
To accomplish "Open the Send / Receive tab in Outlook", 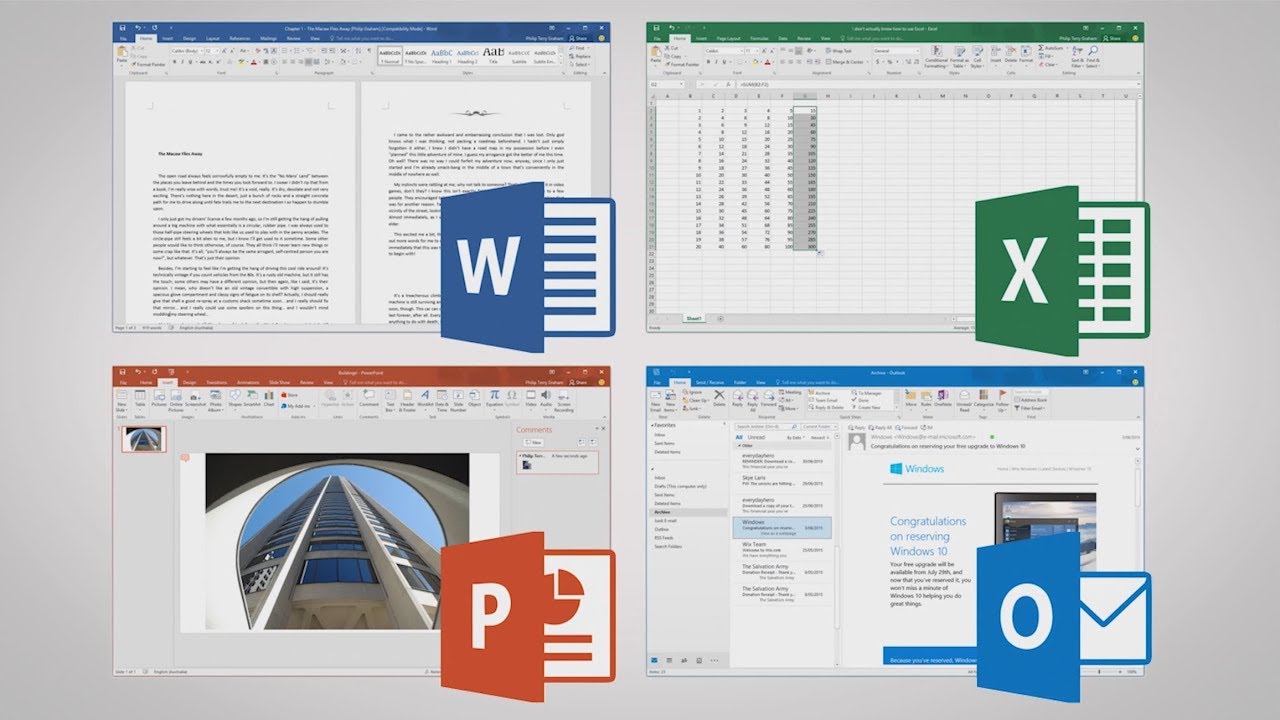I will (710, 383).
